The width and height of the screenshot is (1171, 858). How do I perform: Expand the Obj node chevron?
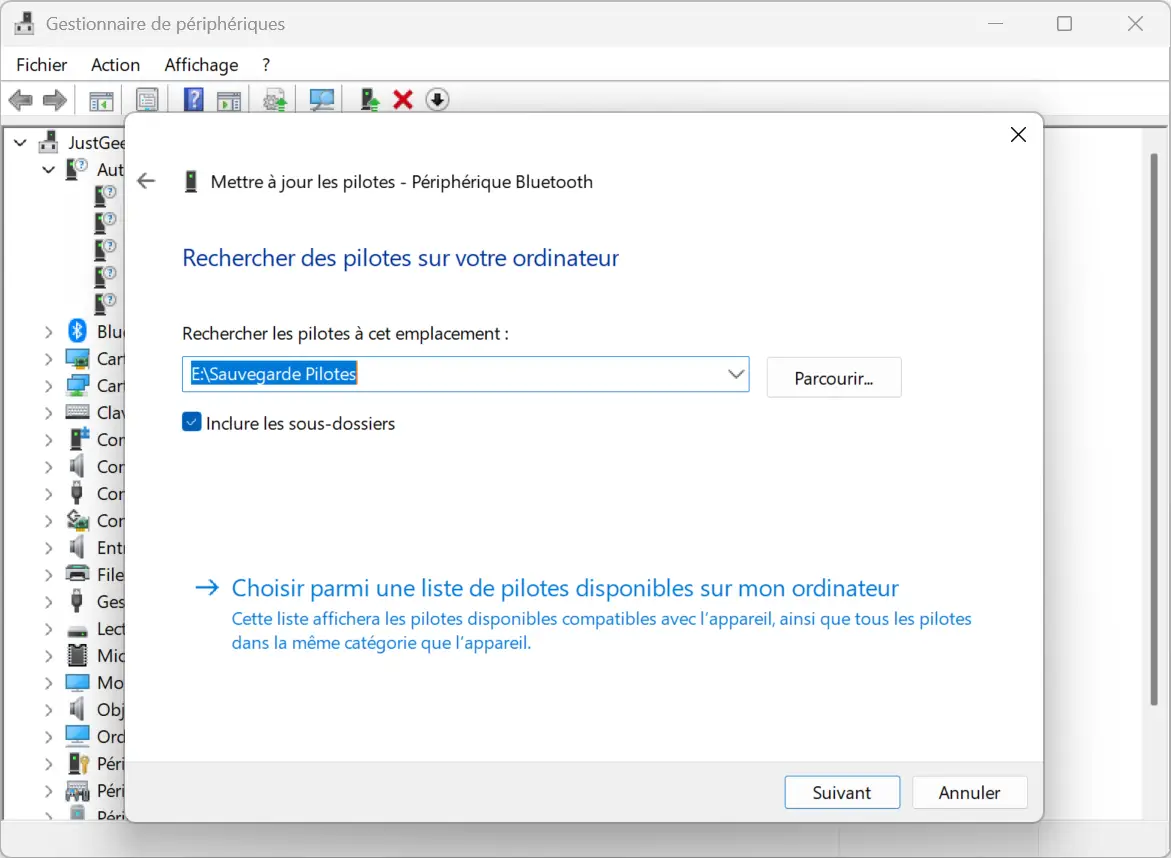[x=49, y=709]
